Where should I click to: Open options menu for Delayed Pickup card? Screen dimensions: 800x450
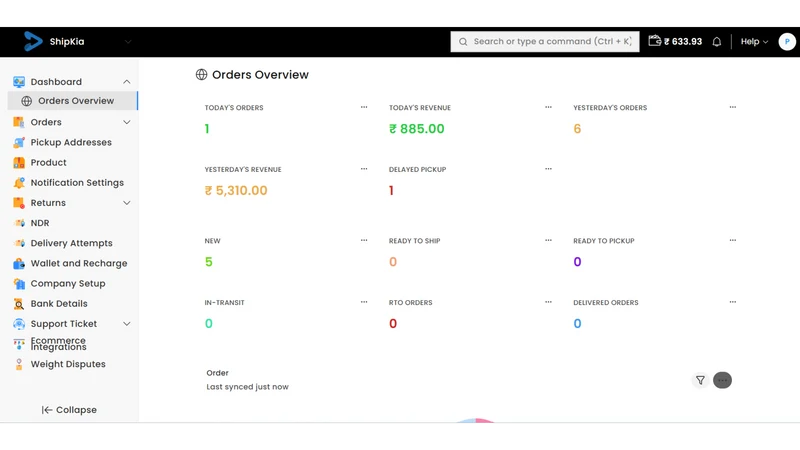(x=548, y=169)
